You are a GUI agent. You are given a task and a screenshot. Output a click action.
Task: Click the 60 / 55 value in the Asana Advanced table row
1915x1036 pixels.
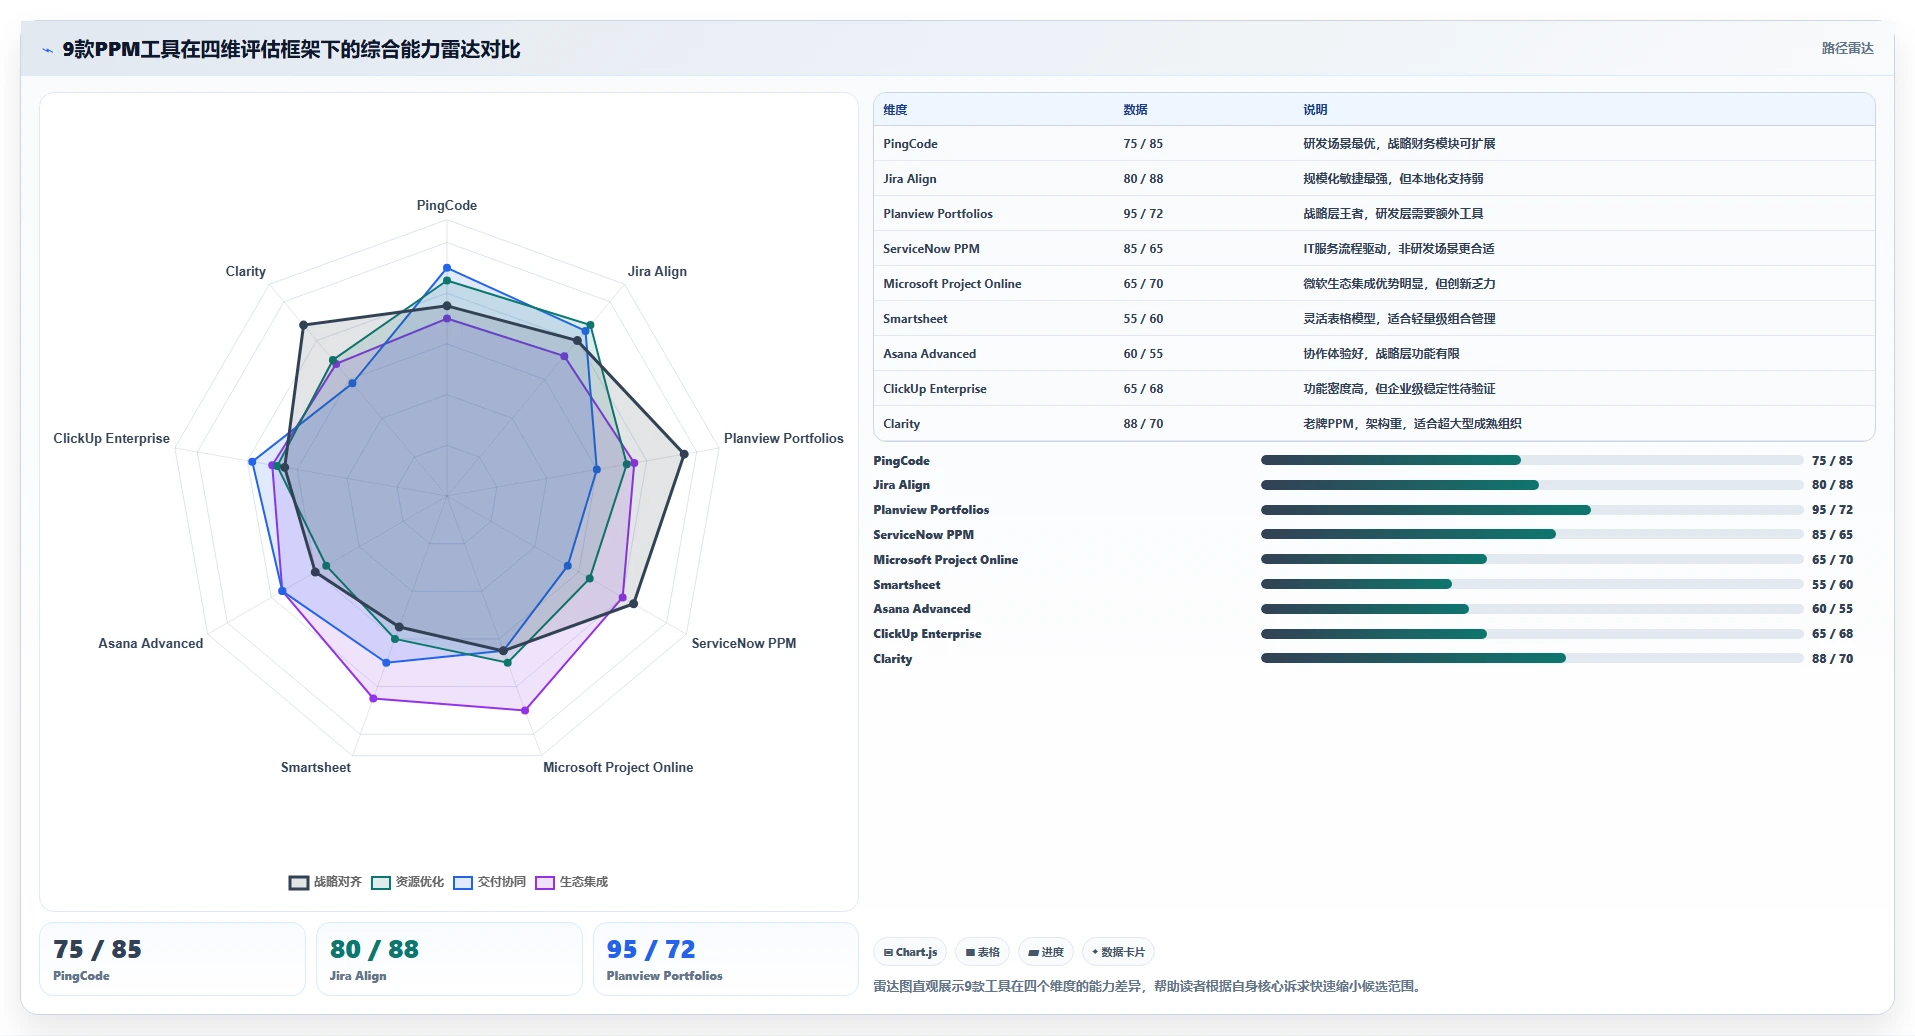tap(1143, 354)
